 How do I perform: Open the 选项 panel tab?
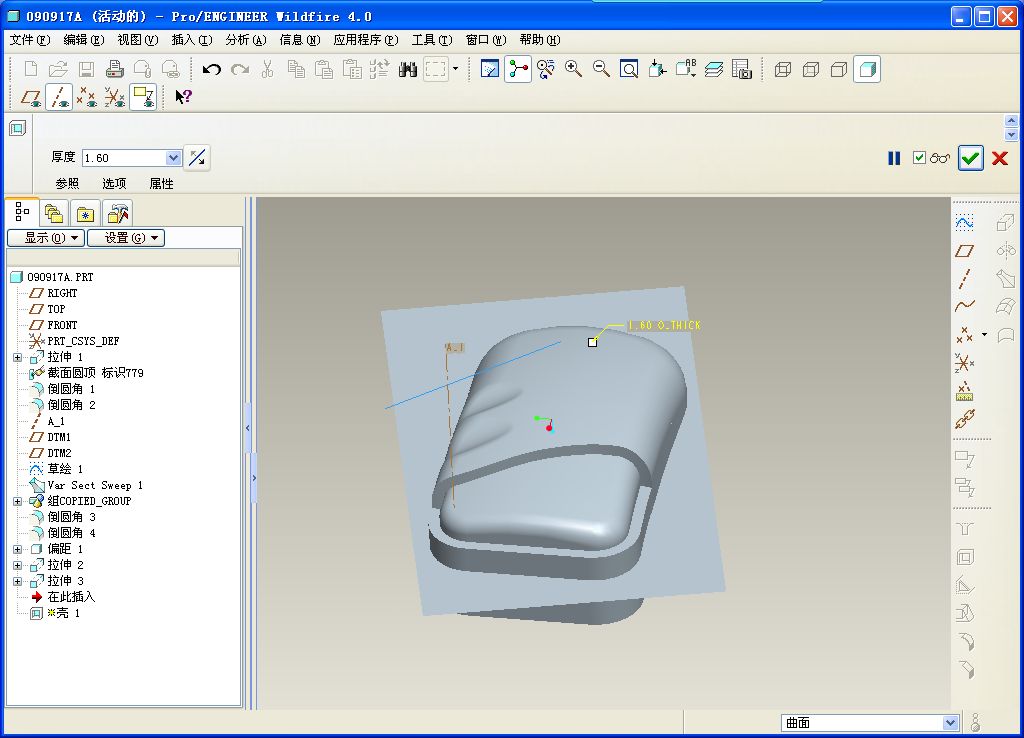[x=114, y=184]
